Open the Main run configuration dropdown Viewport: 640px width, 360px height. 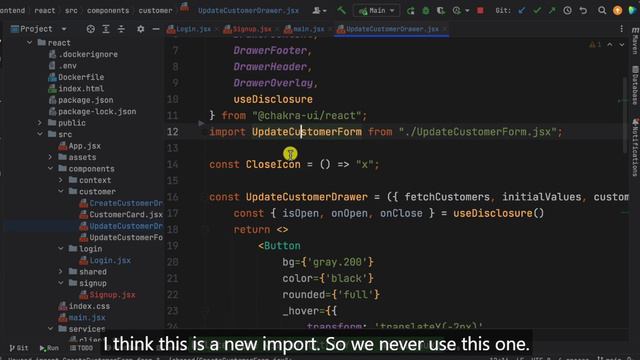pyautogui.click(x=376, y=11)
